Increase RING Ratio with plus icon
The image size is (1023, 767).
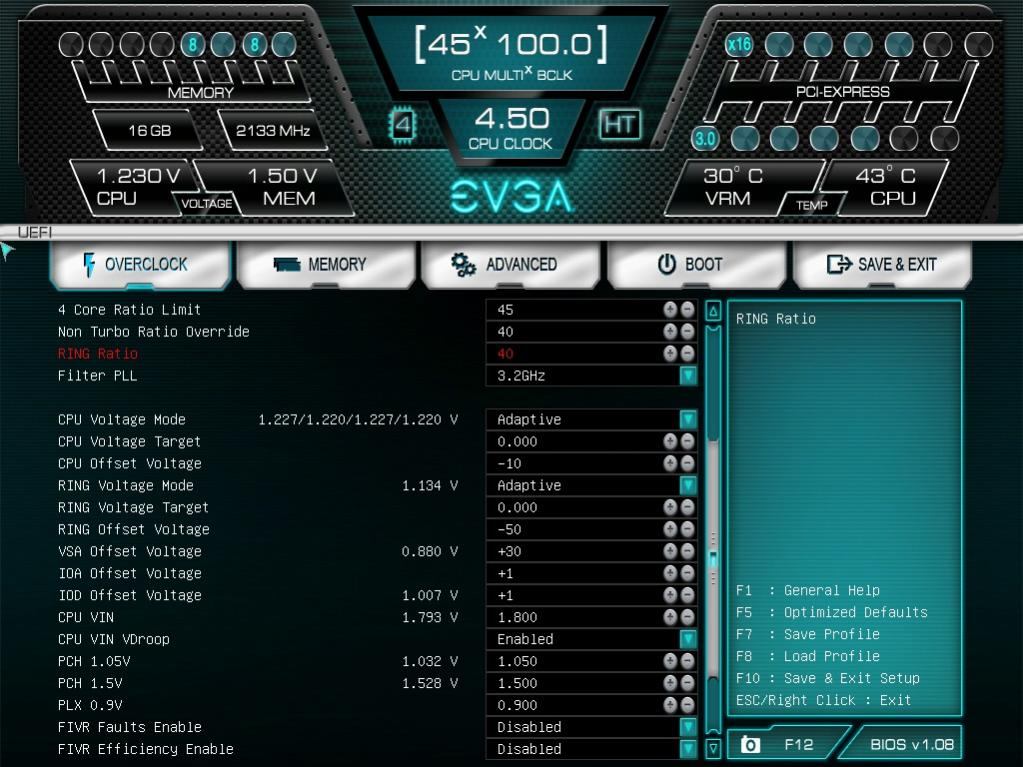pyautogui.click(x=670, y=353)
